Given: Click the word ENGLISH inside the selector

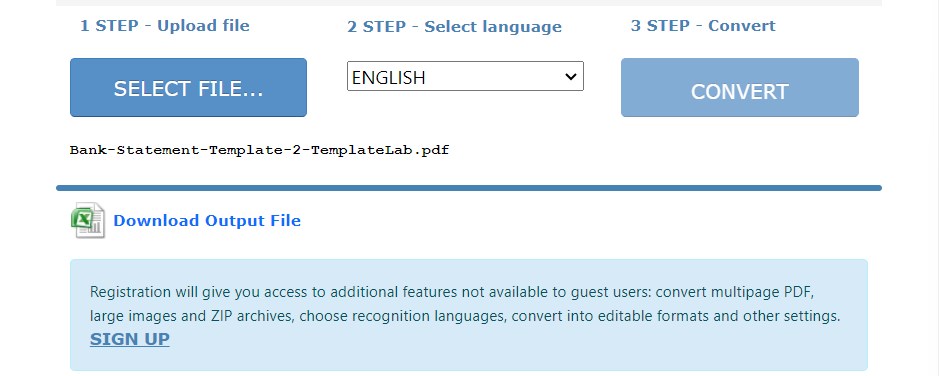Looking at the screenshot, I should [x=389, y=77].
